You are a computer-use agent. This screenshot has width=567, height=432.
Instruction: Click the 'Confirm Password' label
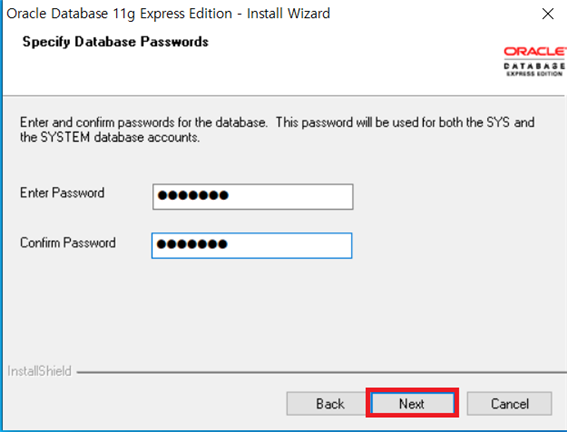pos(68,243)
